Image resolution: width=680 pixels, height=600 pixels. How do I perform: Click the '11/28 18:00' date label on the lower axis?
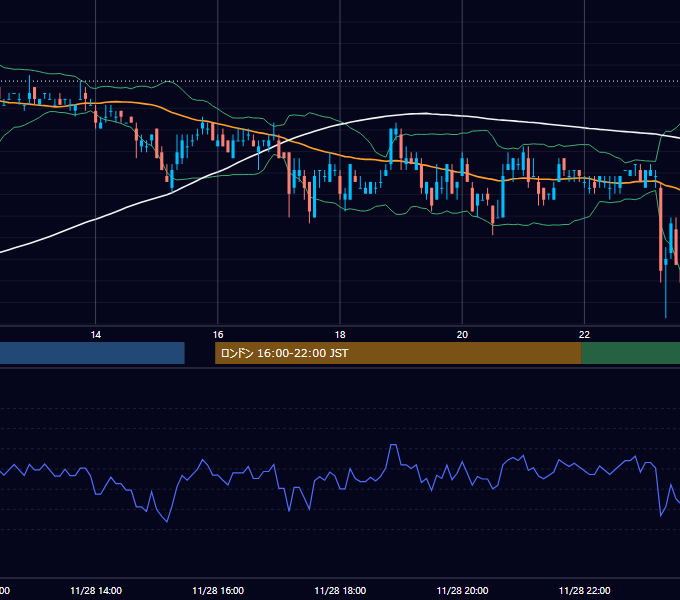tap(340, 590)
